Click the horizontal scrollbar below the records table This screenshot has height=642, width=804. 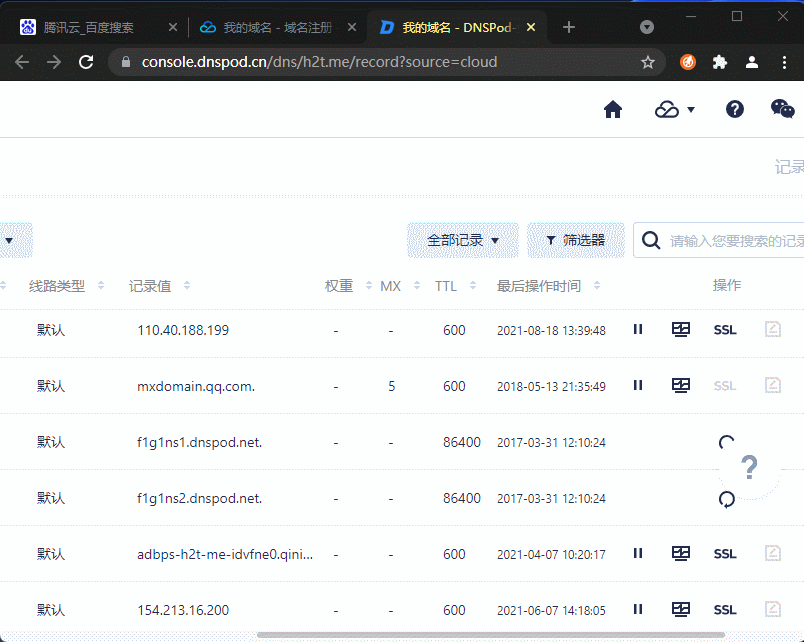click(x=491, y=635)
